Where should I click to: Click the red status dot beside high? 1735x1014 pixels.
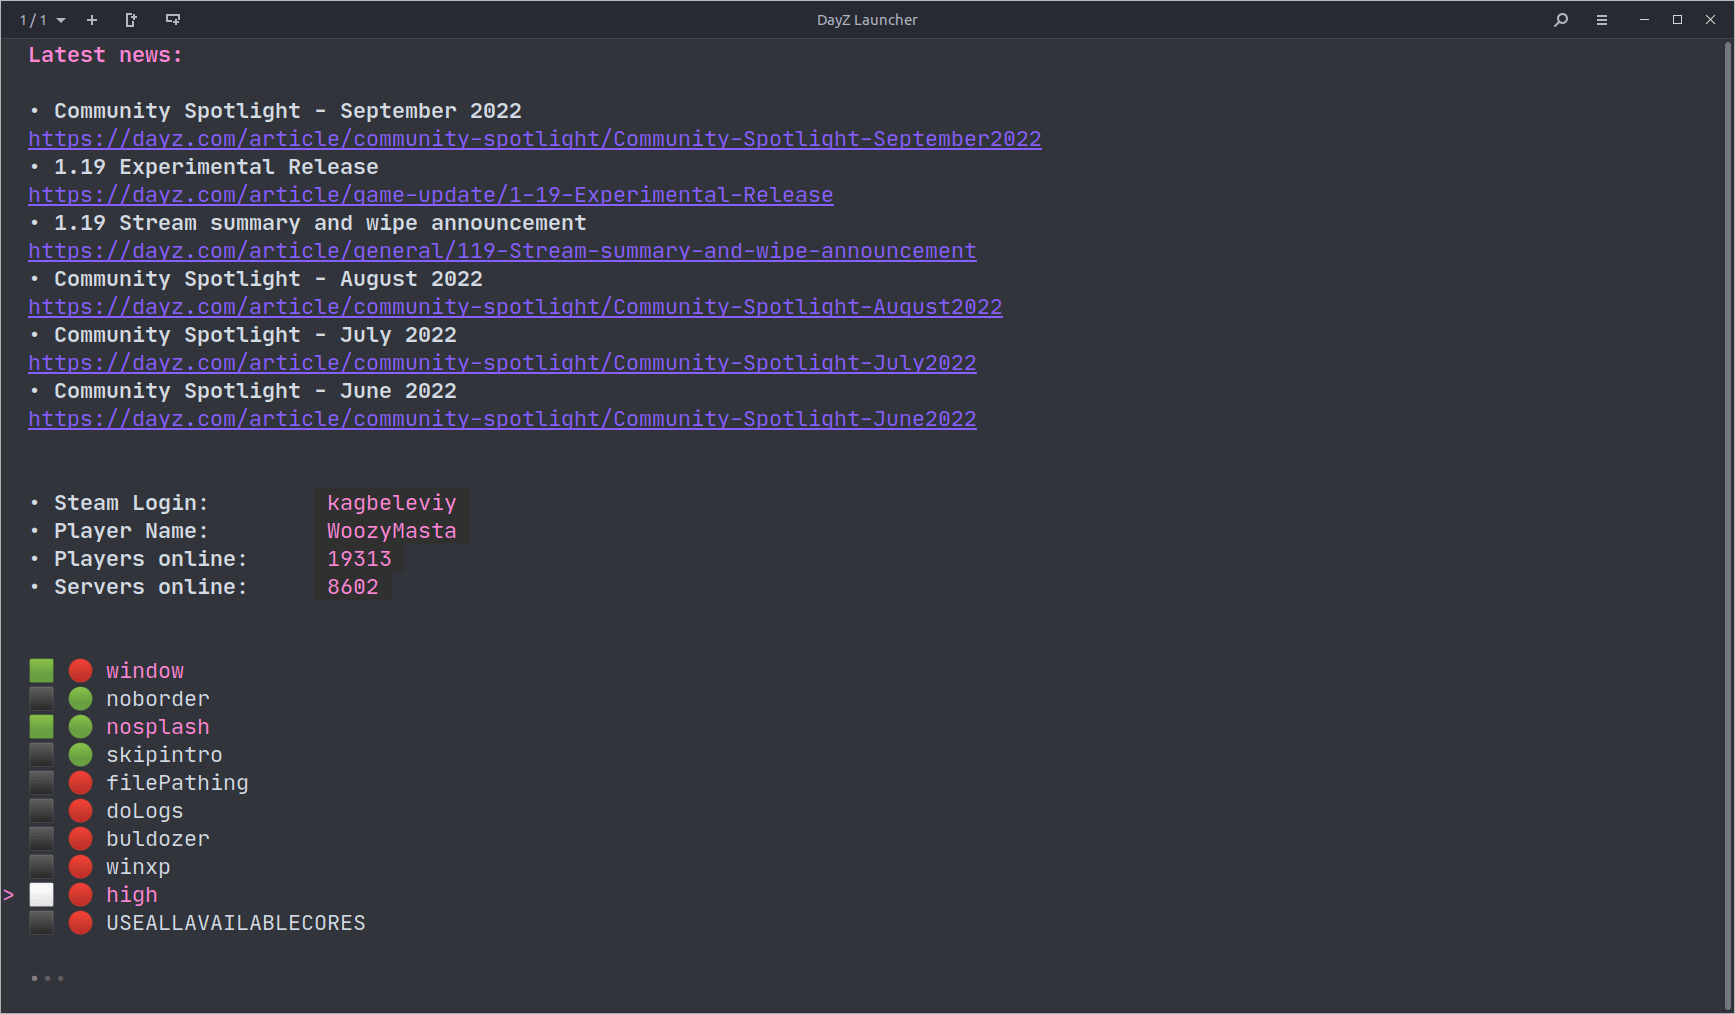tap(80, 894)
